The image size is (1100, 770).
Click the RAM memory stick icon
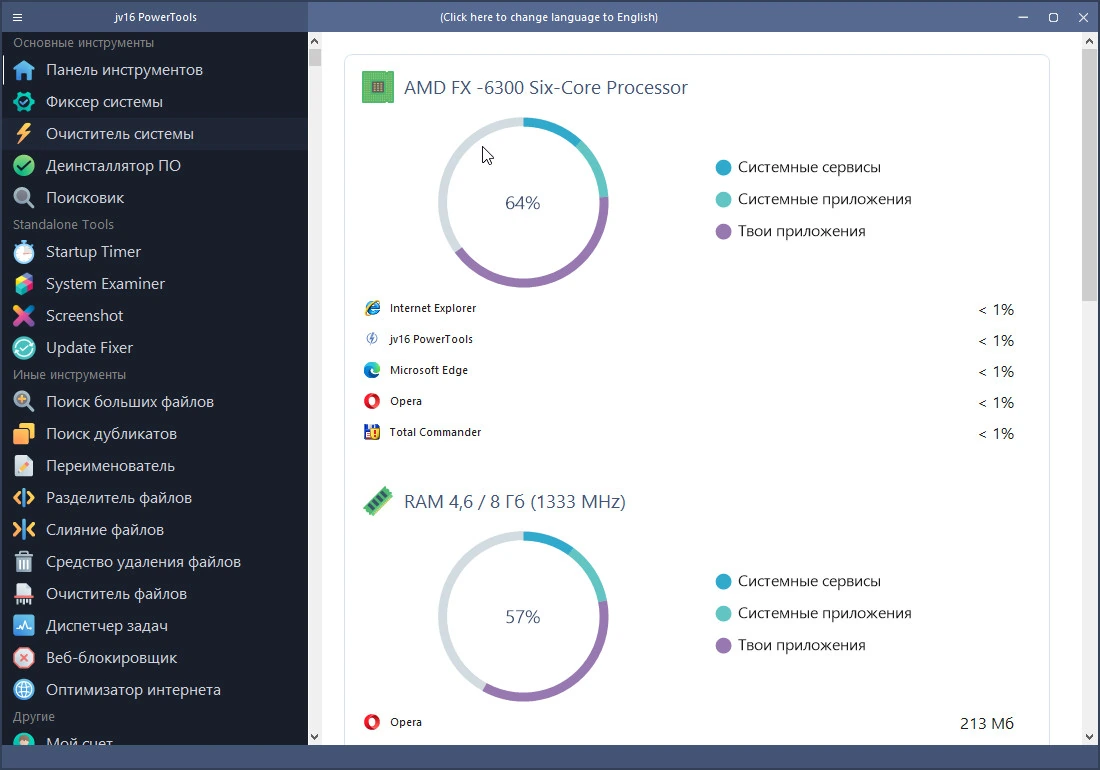tap(377, 501)
